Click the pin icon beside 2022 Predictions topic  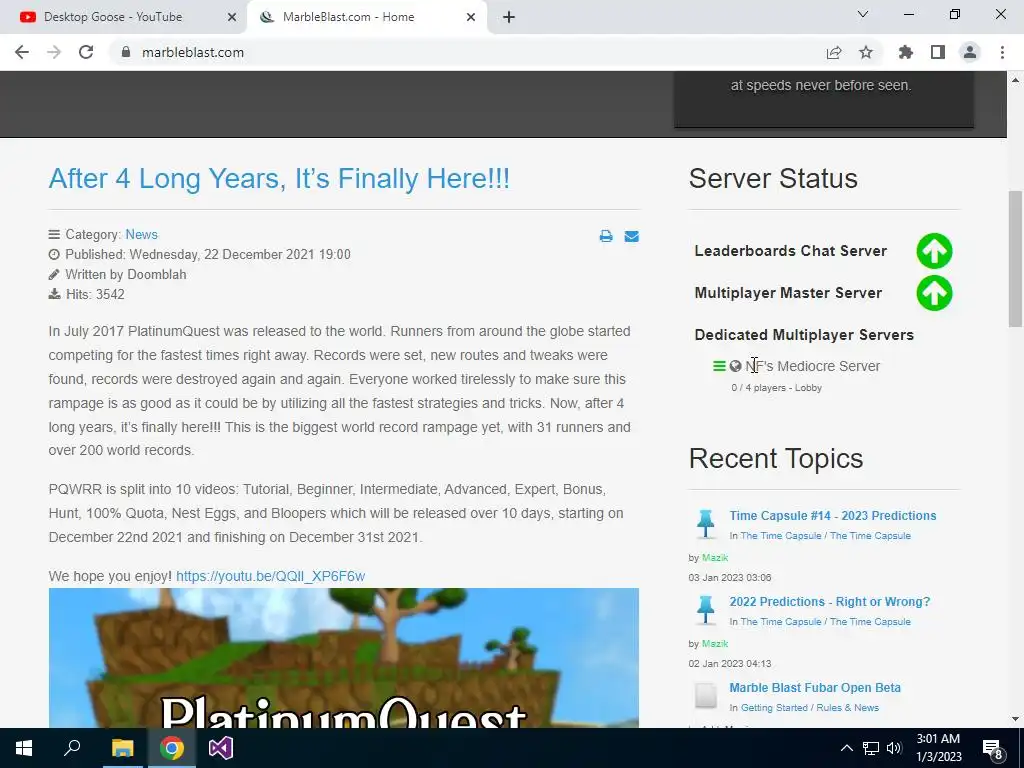tap(705, 610)
